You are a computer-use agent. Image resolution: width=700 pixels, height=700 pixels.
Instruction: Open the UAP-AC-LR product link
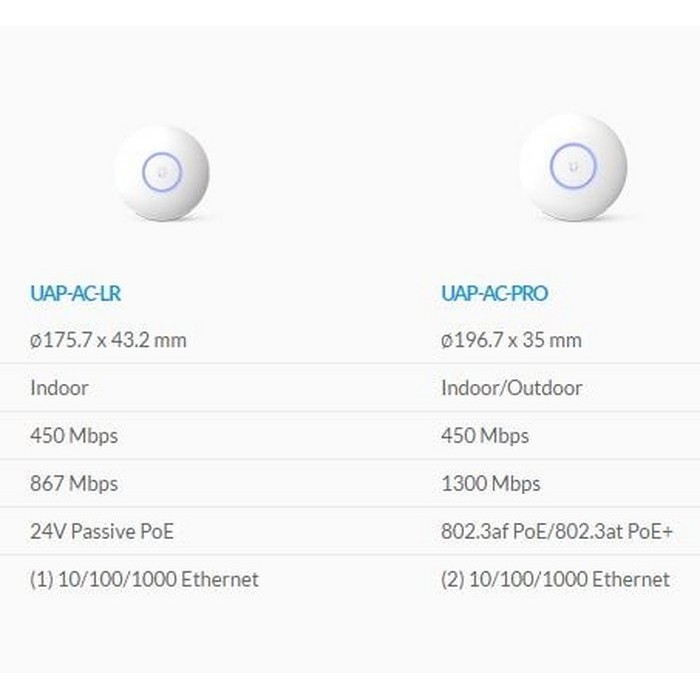tap(76, 293)
